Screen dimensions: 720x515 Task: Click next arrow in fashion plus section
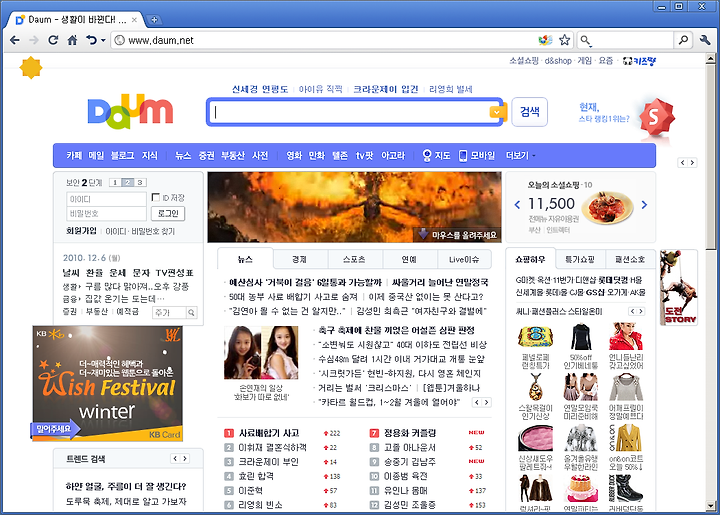[641, 312]
